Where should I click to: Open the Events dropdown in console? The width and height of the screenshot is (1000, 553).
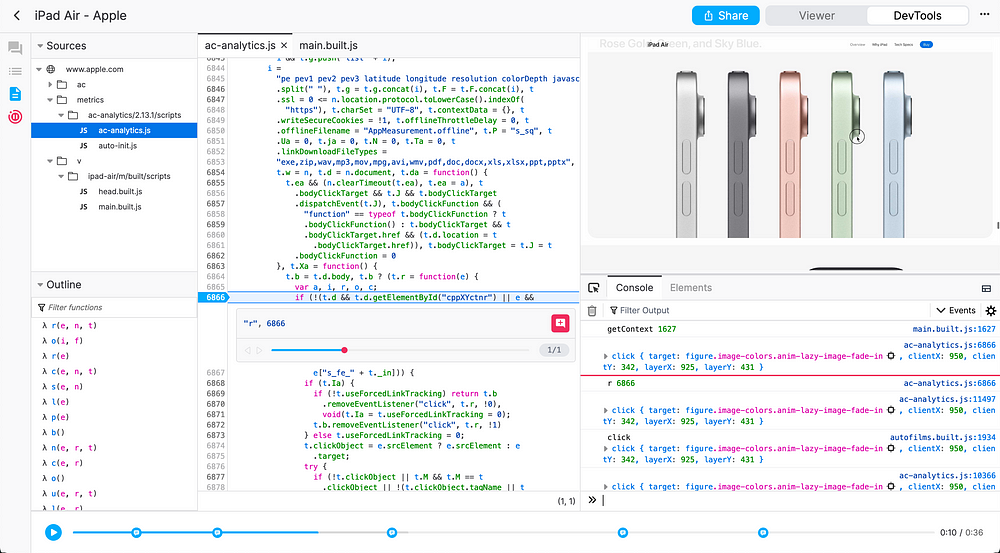955,311
